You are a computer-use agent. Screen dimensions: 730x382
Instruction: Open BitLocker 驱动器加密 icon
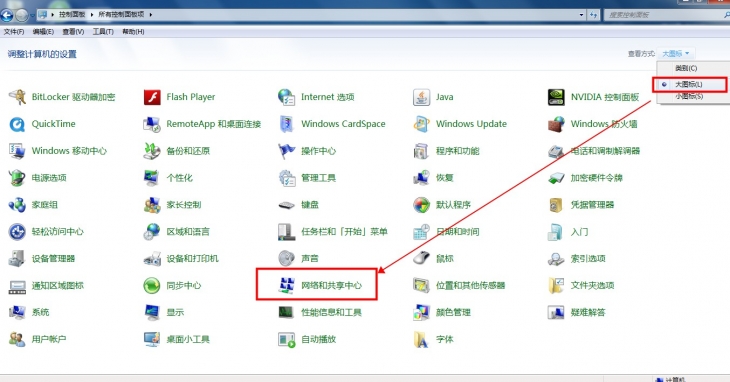[x=17, y=97]
